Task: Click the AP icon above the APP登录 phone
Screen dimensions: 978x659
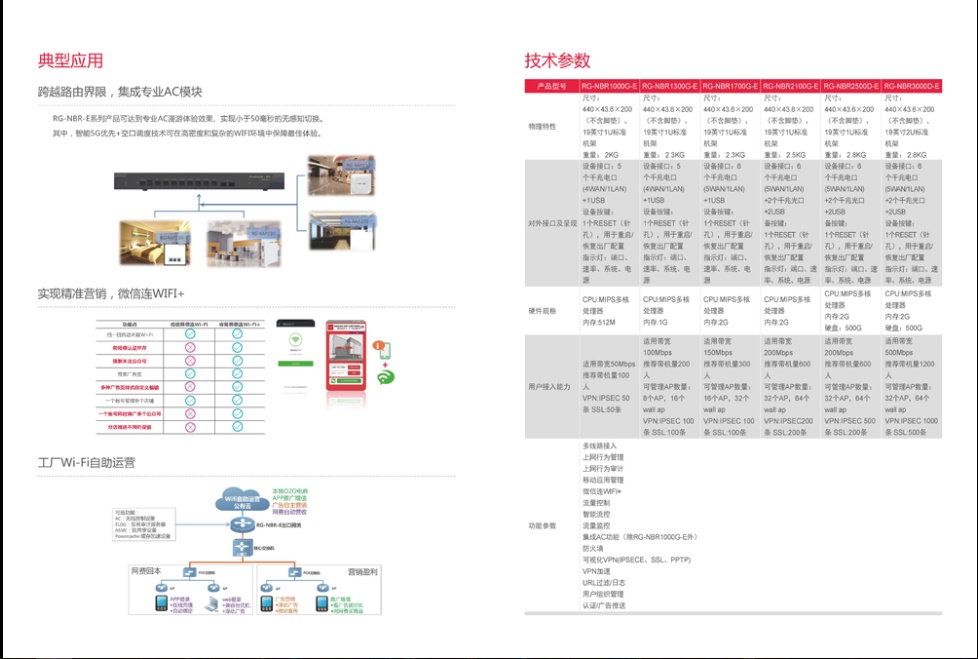Action: coord(162,587)
